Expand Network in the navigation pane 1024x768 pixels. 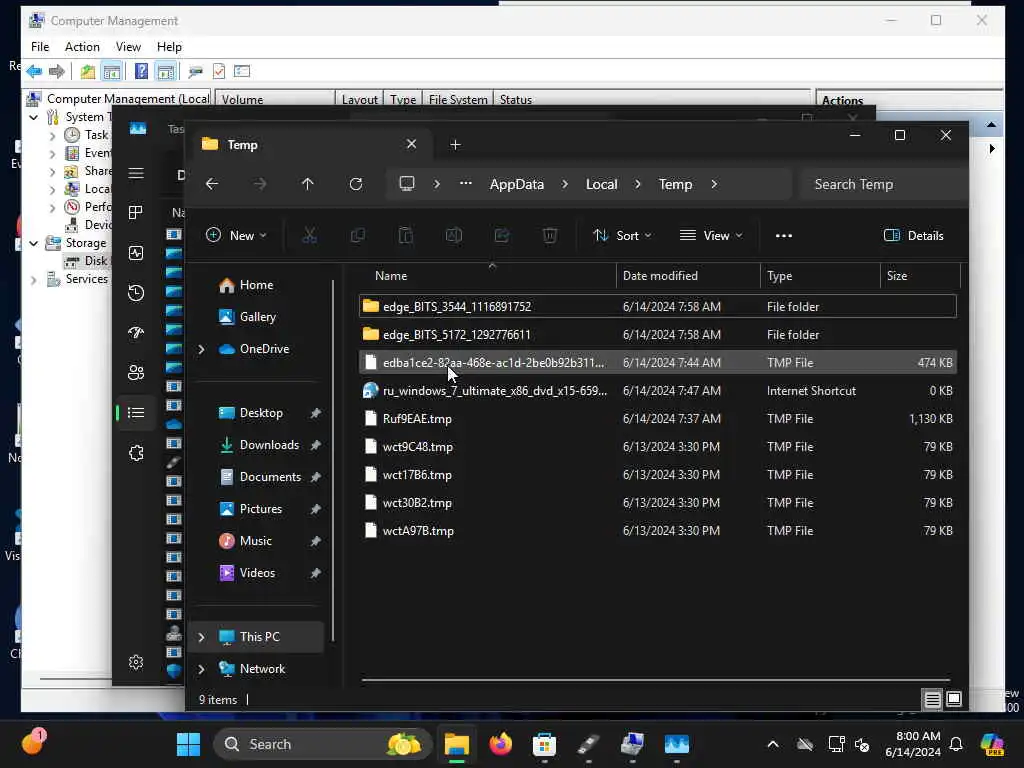202,669
